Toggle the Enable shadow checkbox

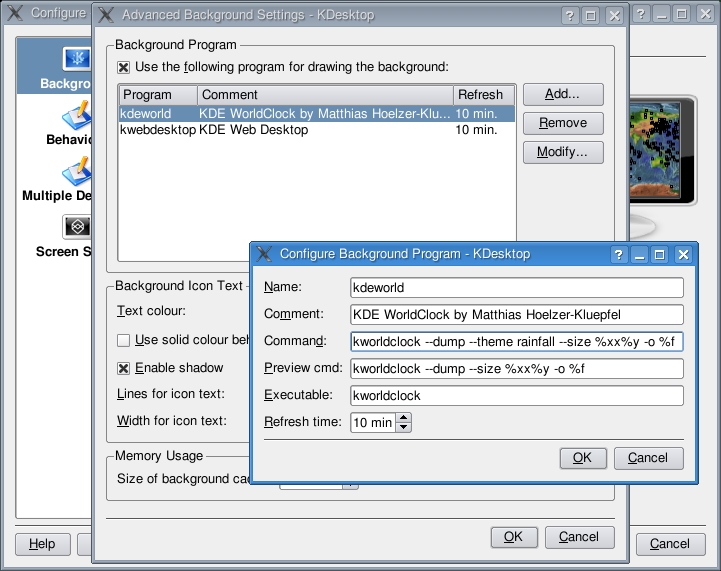pos(123,368)
